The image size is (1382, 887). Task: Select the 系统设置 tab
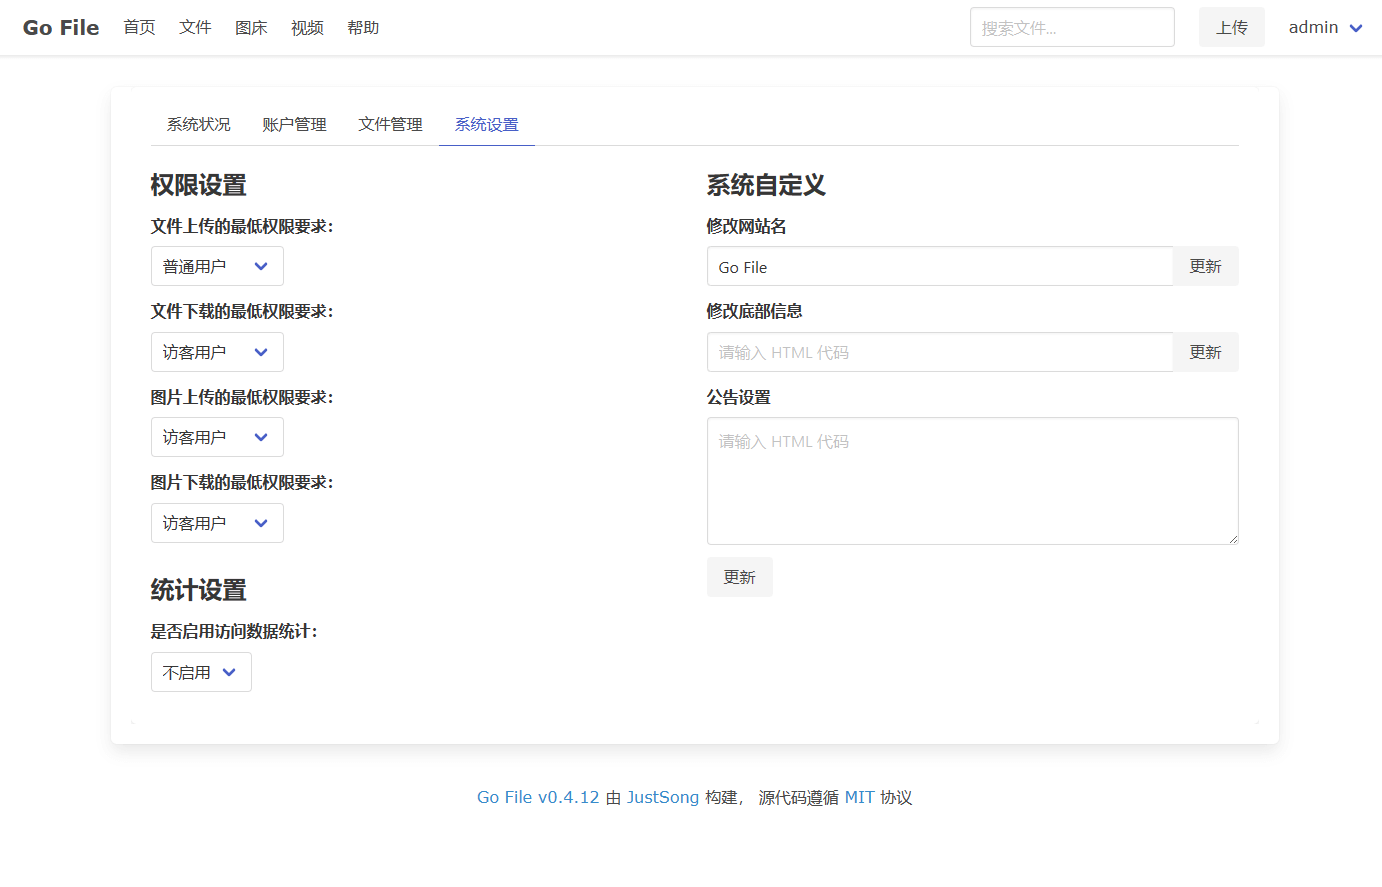pyautogui.click(x=486, y=124)
